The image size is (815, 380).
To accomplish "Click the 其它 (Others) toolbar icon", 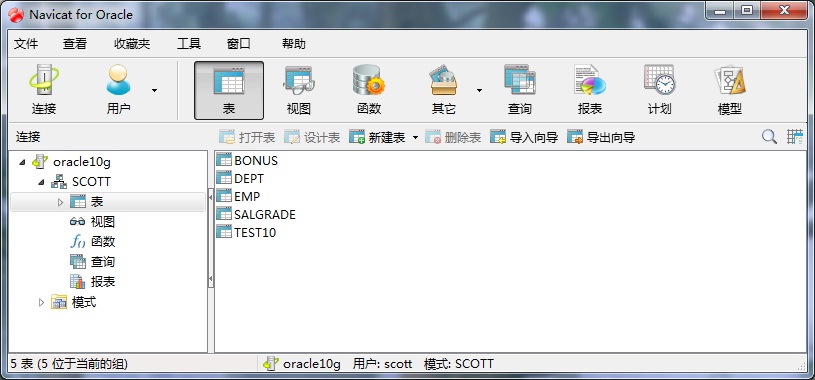I will [x=443, y=90].
